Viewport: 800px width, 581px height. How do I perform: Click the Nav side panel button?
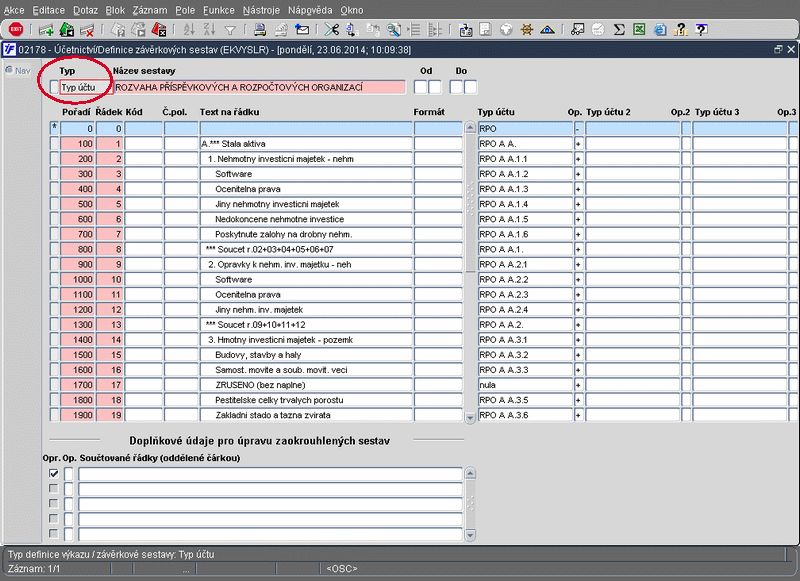tap(16, 70)
